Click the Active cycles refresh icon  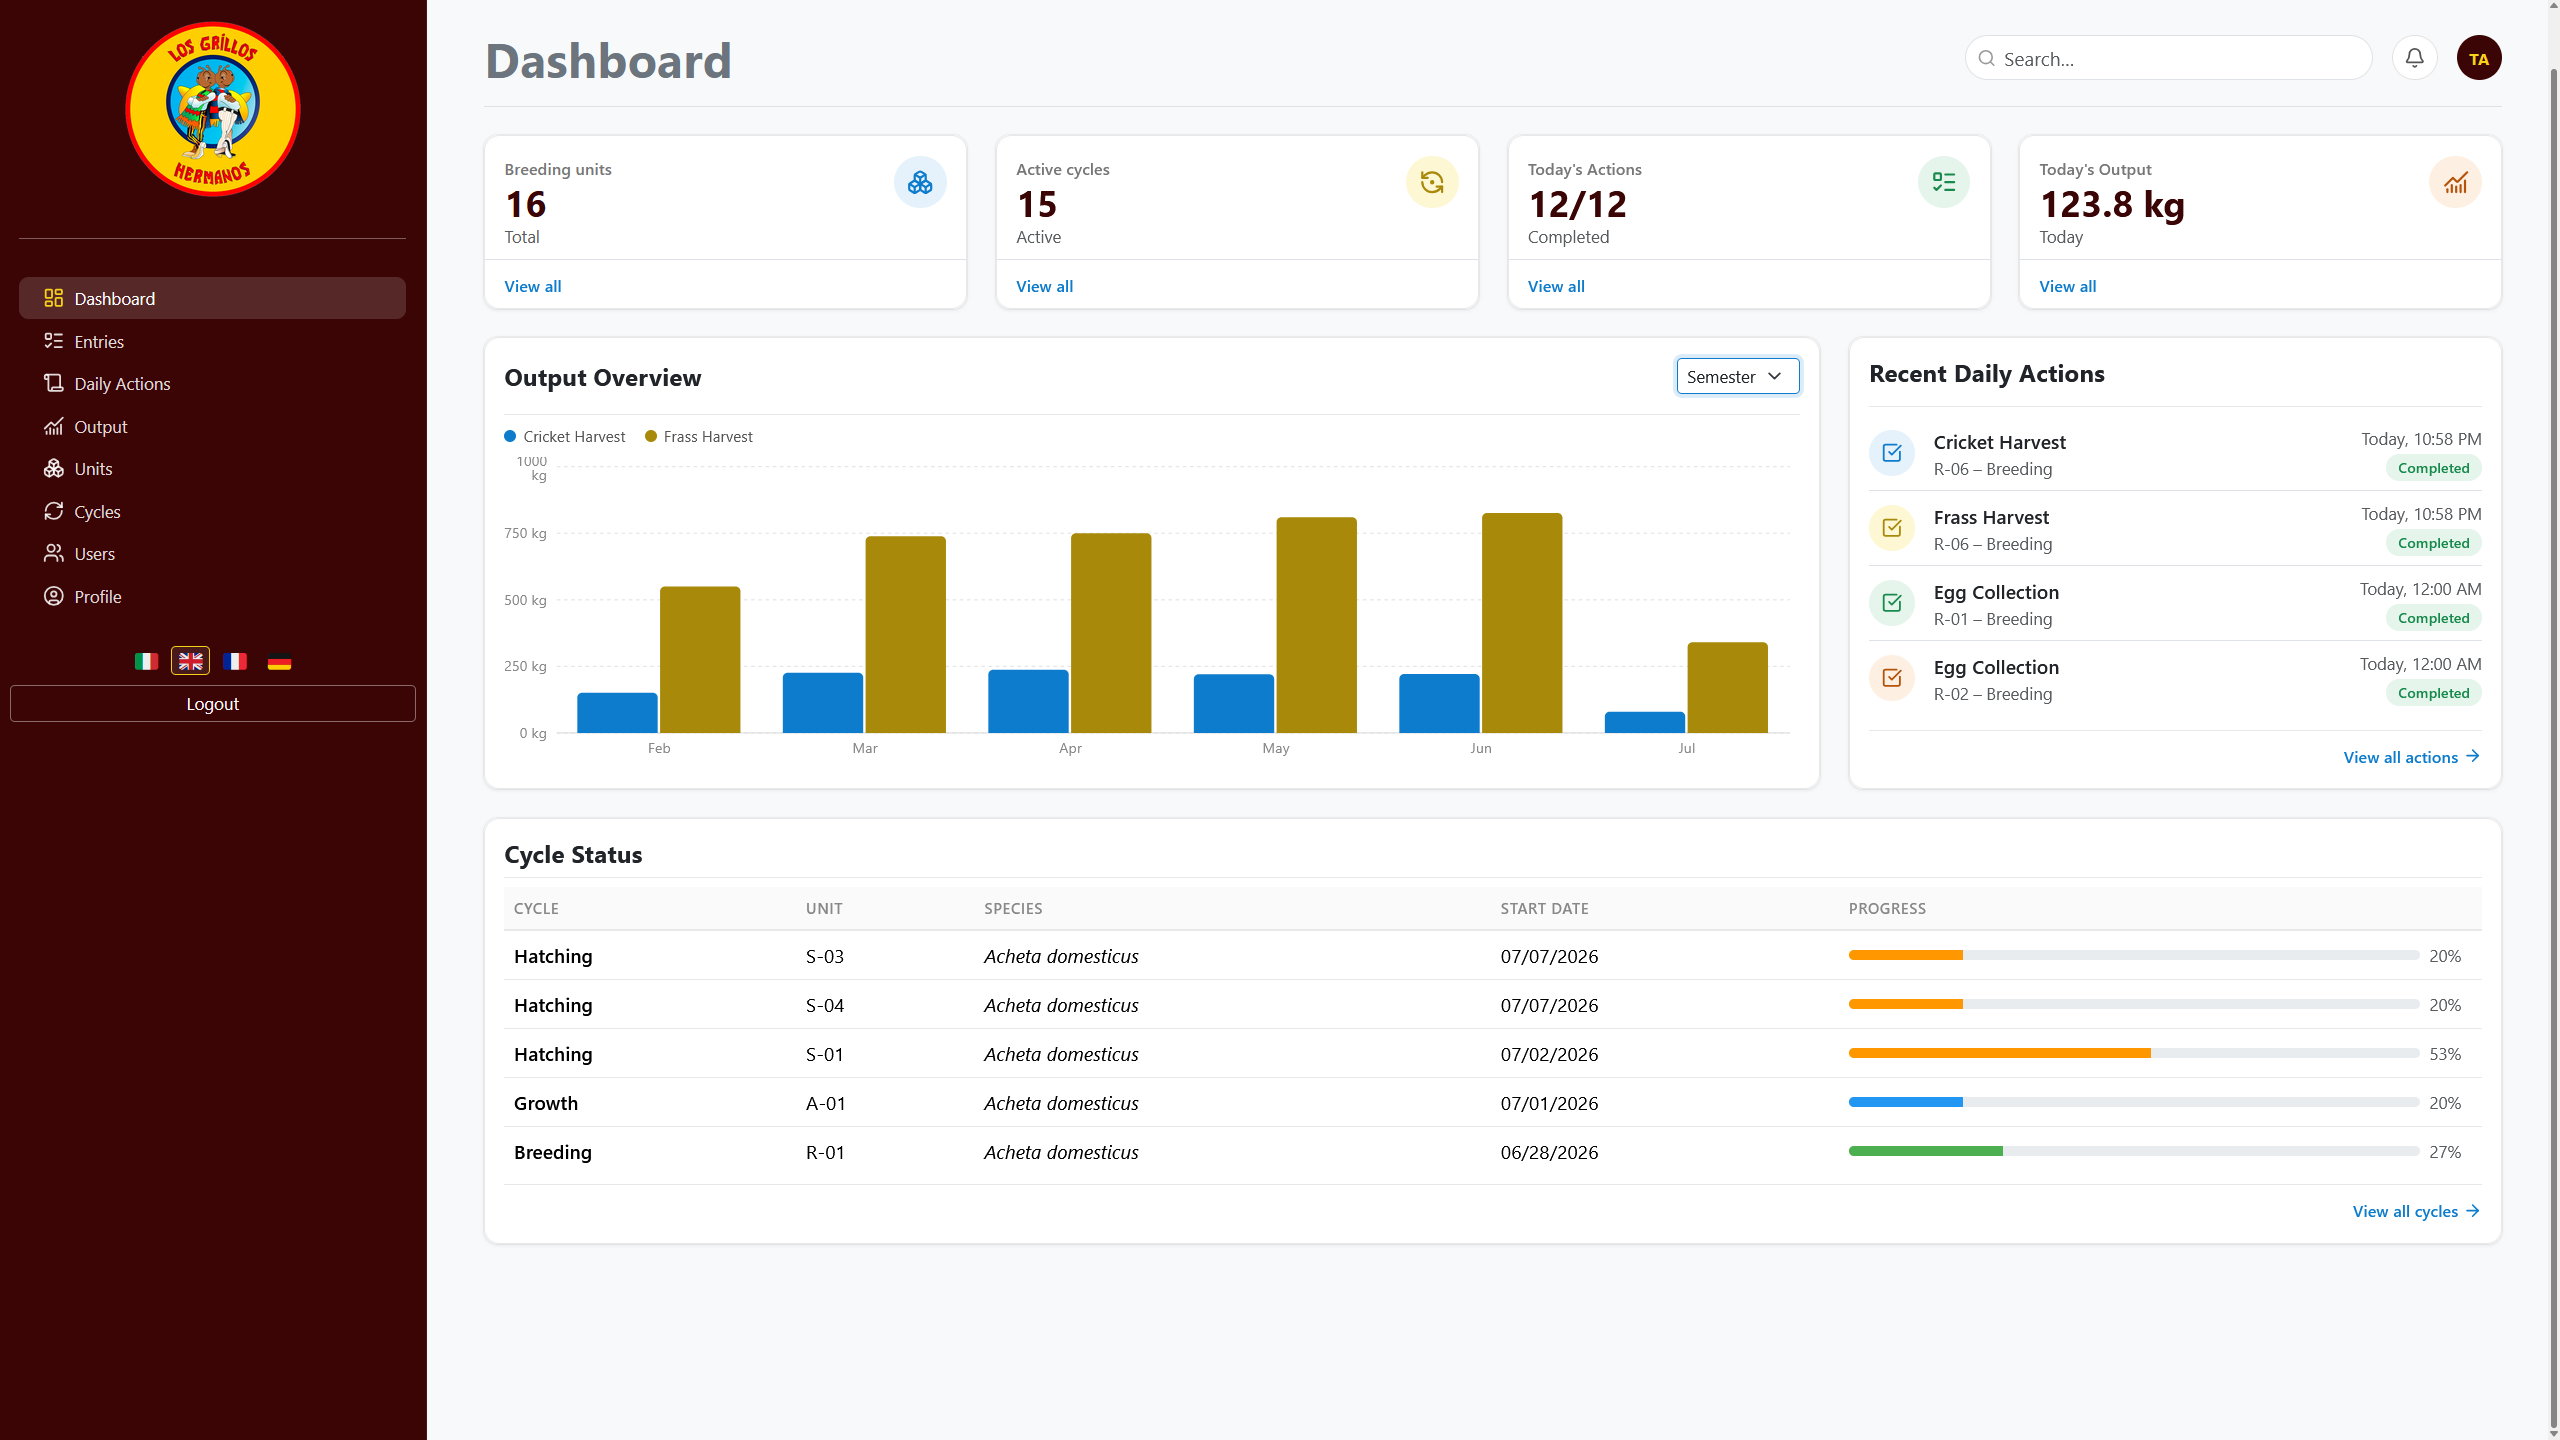click(1432, 182)
